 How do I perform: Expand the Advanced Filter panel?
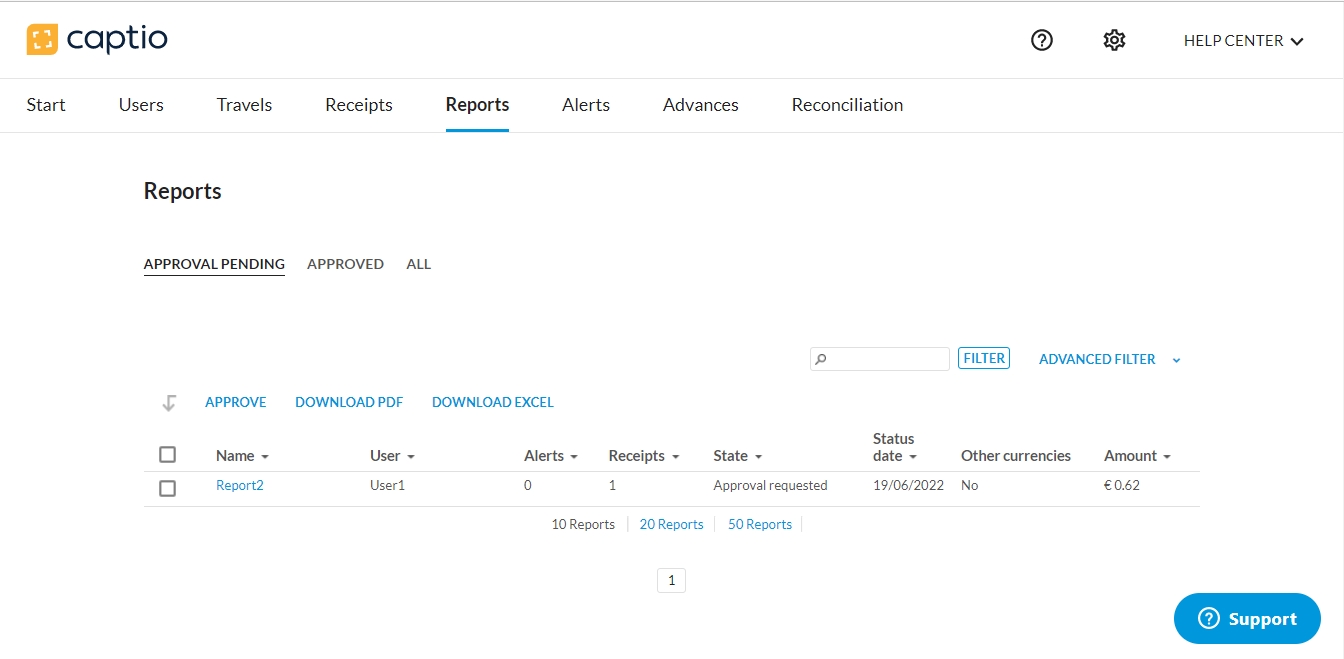click(x=1109, y=359)
